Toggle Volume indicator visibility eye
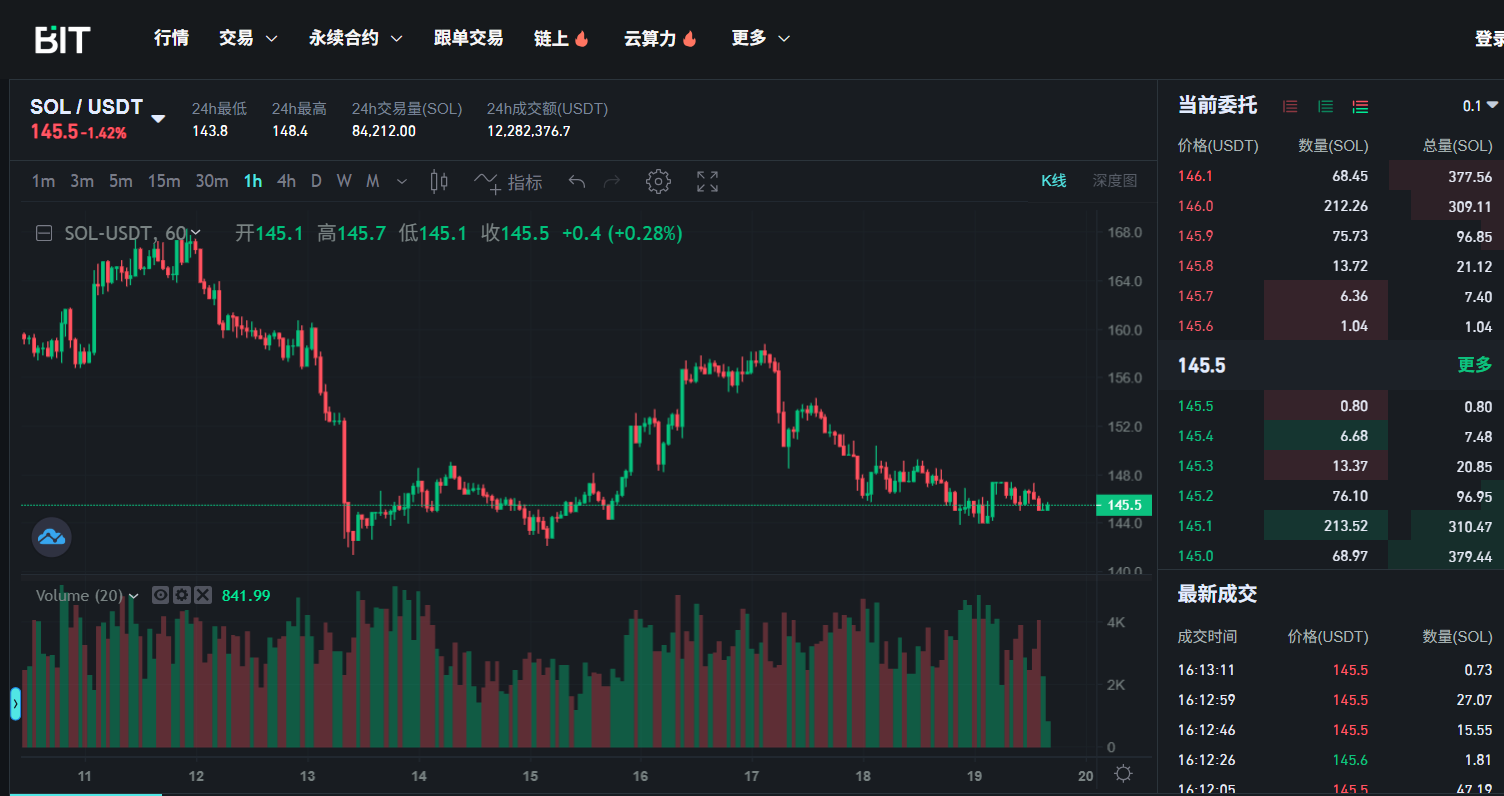 (160, 595)
